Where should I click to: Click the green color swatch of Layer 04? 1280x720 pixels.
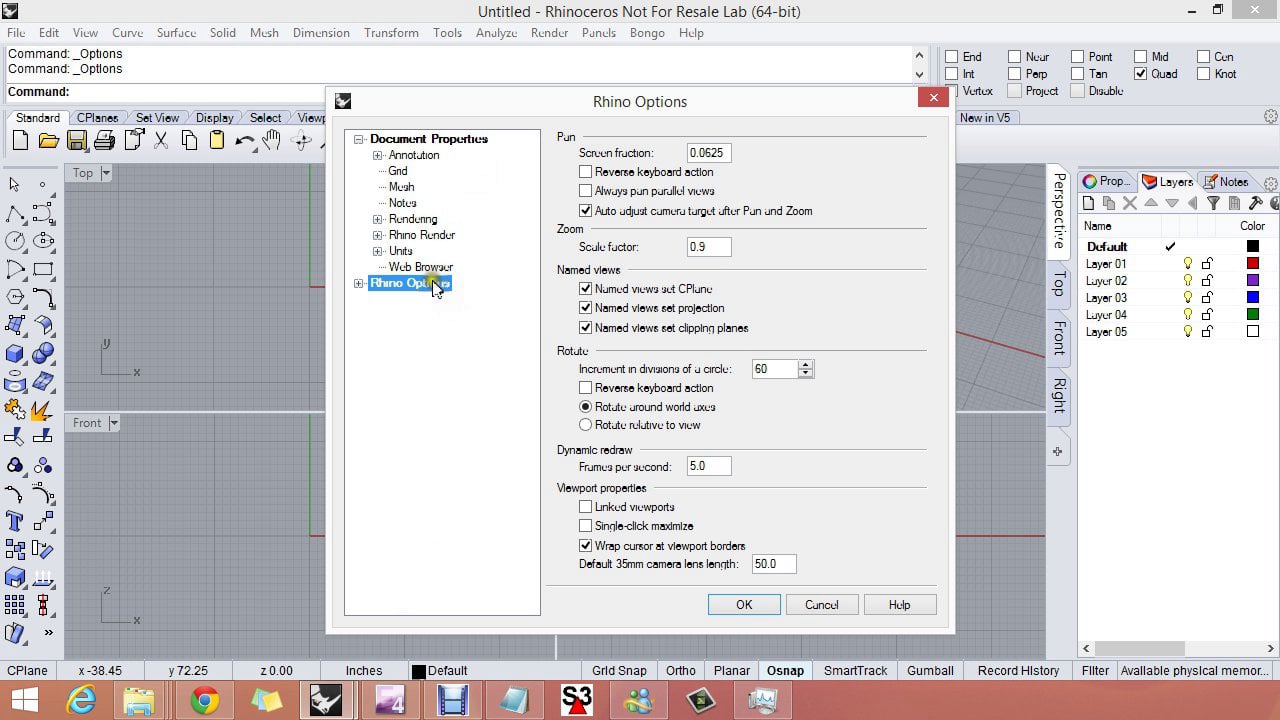(x=1252, y=315)
